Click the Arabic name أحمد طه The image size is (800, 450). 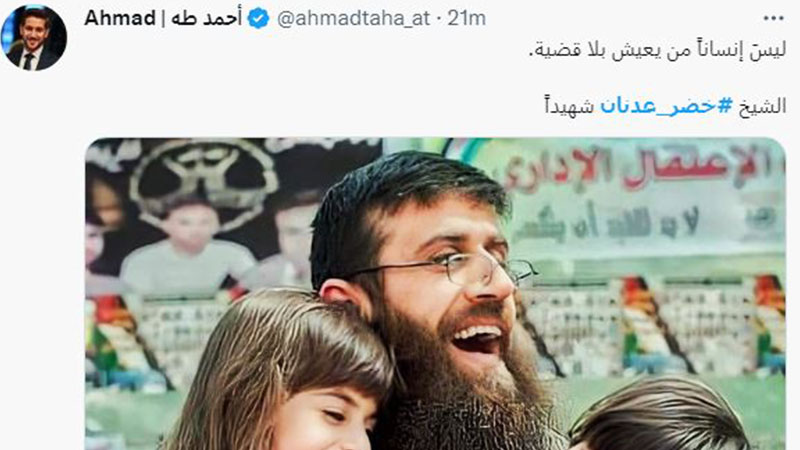click(207, 18)
